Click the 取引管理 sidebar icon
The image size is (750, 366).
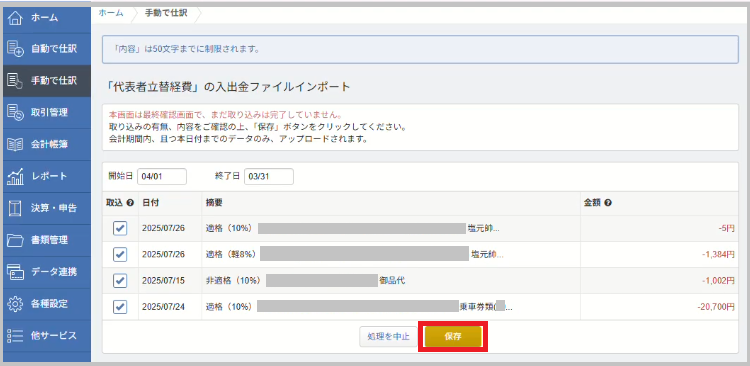[15, 112]
